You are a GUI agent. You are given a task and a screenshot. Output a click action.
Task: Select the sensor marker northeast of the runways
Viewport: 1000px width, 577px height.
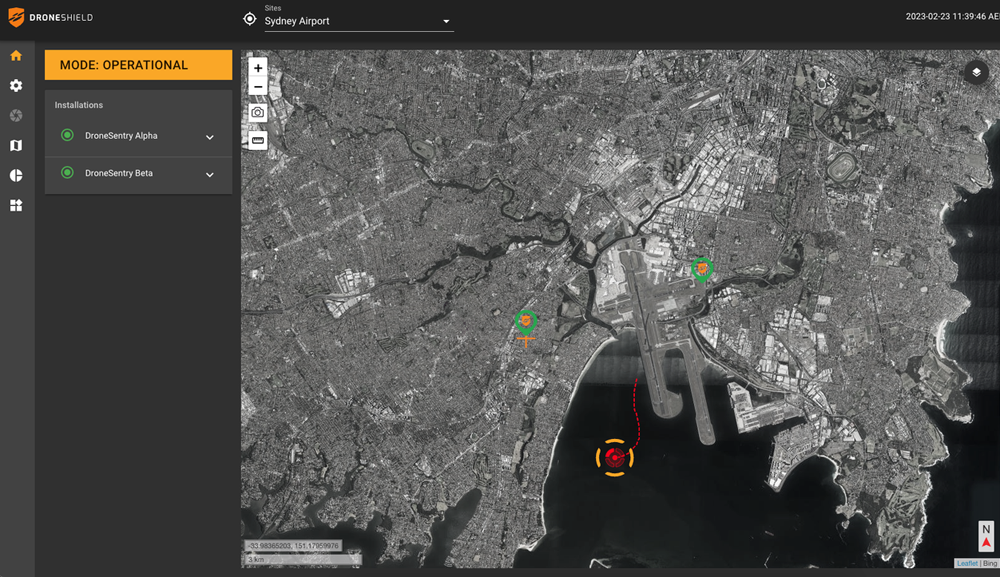[702, 270]
